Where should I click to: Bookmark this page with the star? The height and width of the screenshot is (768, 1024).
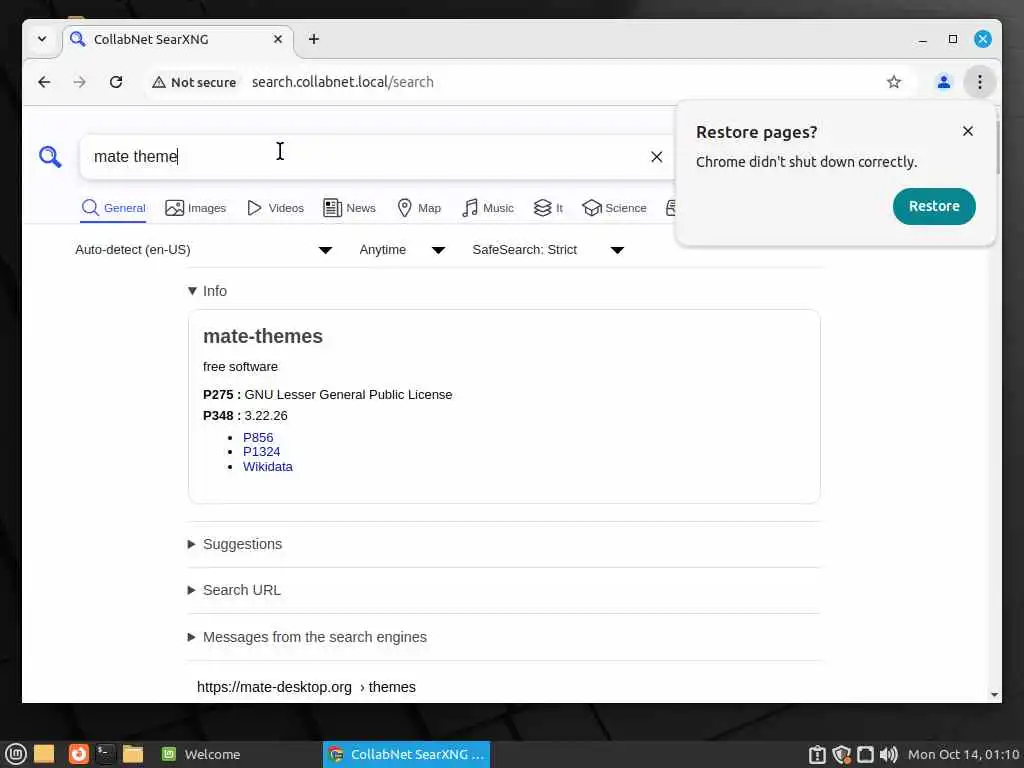[893, 82]
